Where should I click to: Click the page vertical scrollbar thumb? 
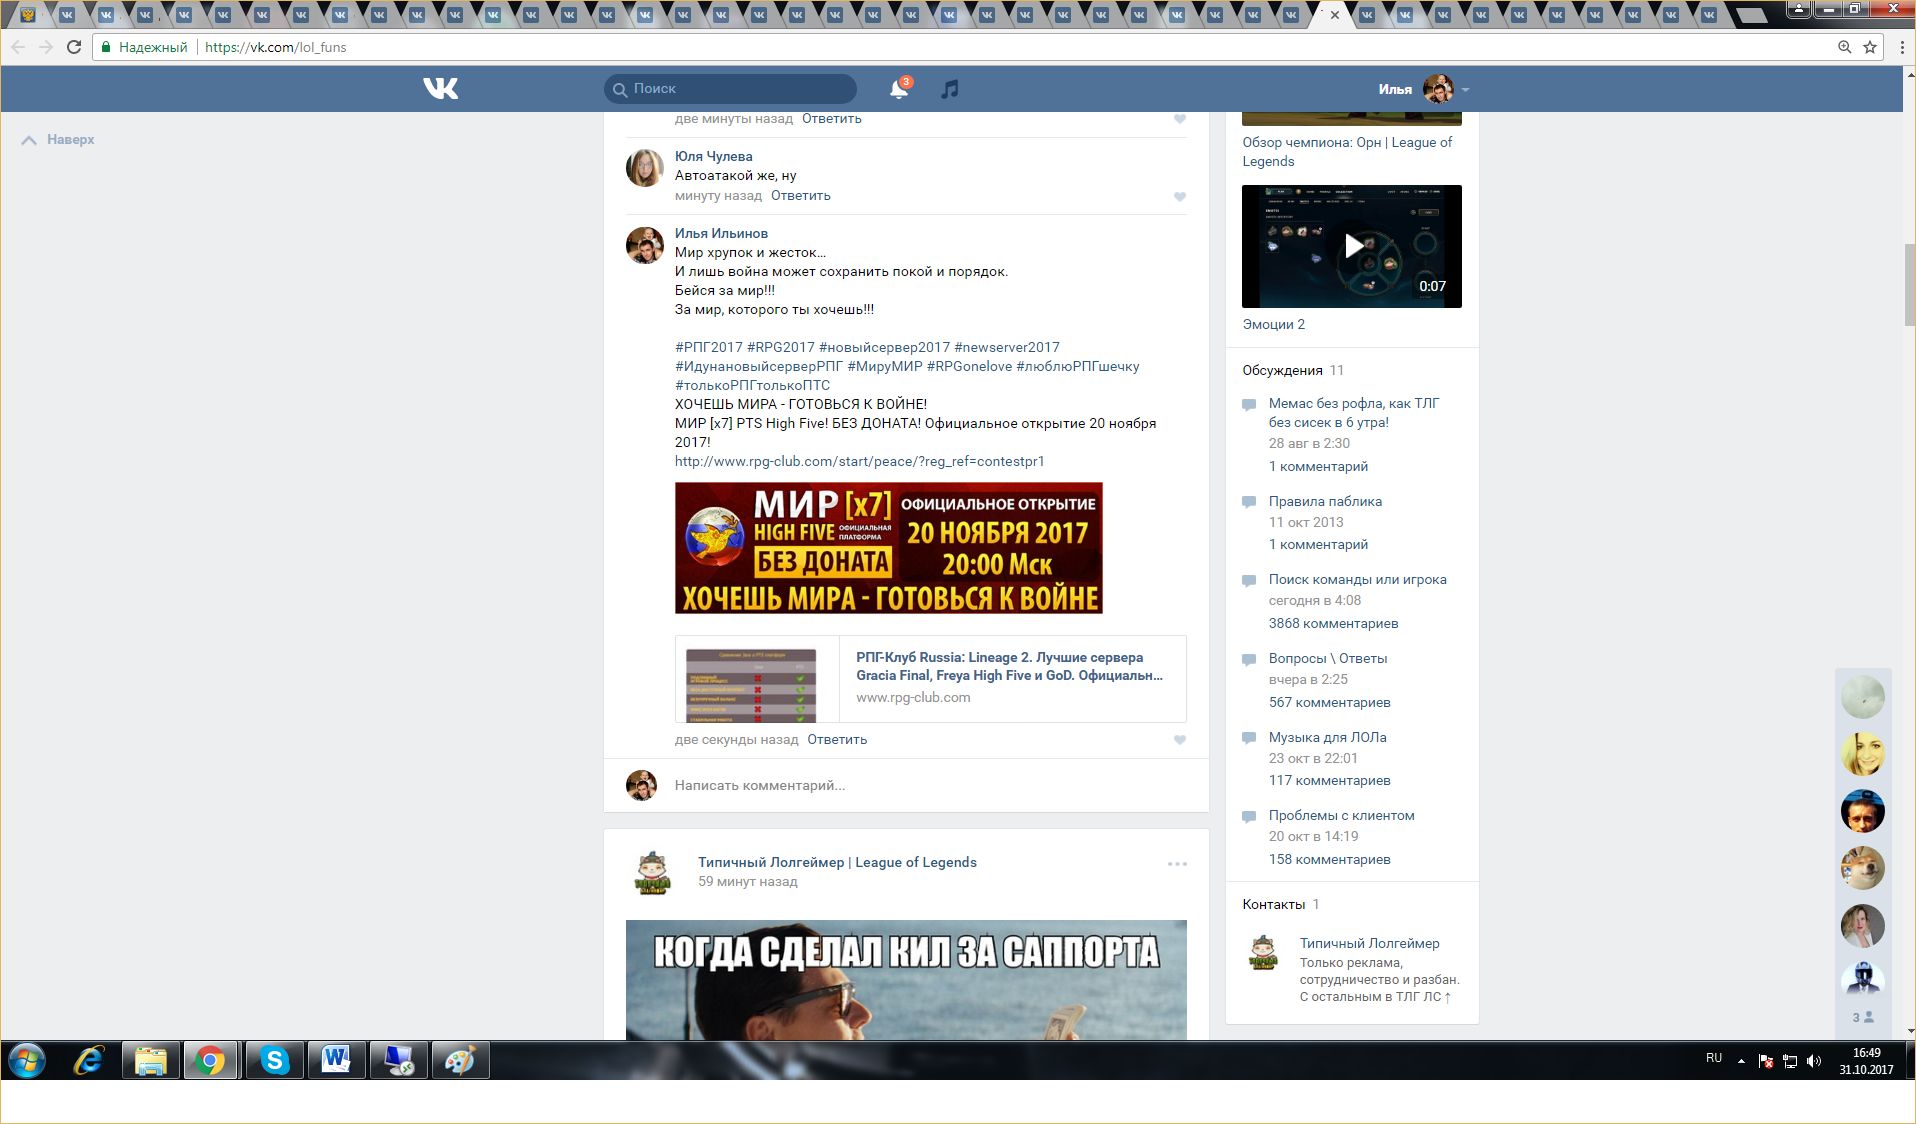1909,285
